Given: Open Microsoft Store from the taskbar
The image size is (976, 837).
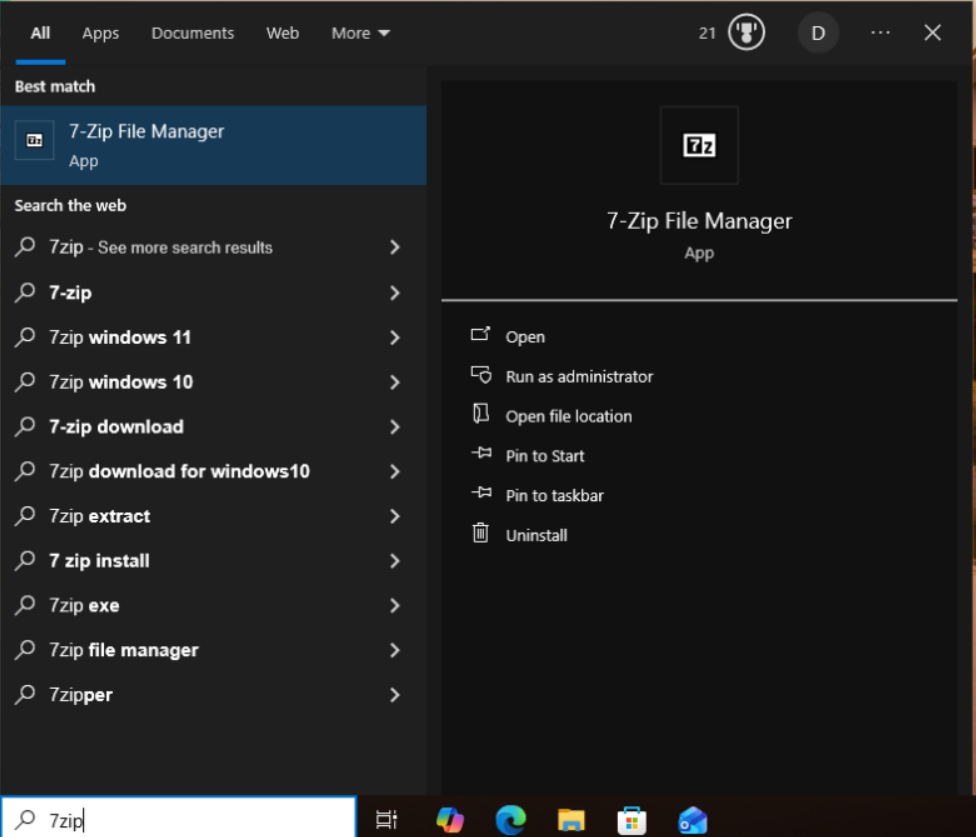Looking at the screenshot, I should click(632, 820).
